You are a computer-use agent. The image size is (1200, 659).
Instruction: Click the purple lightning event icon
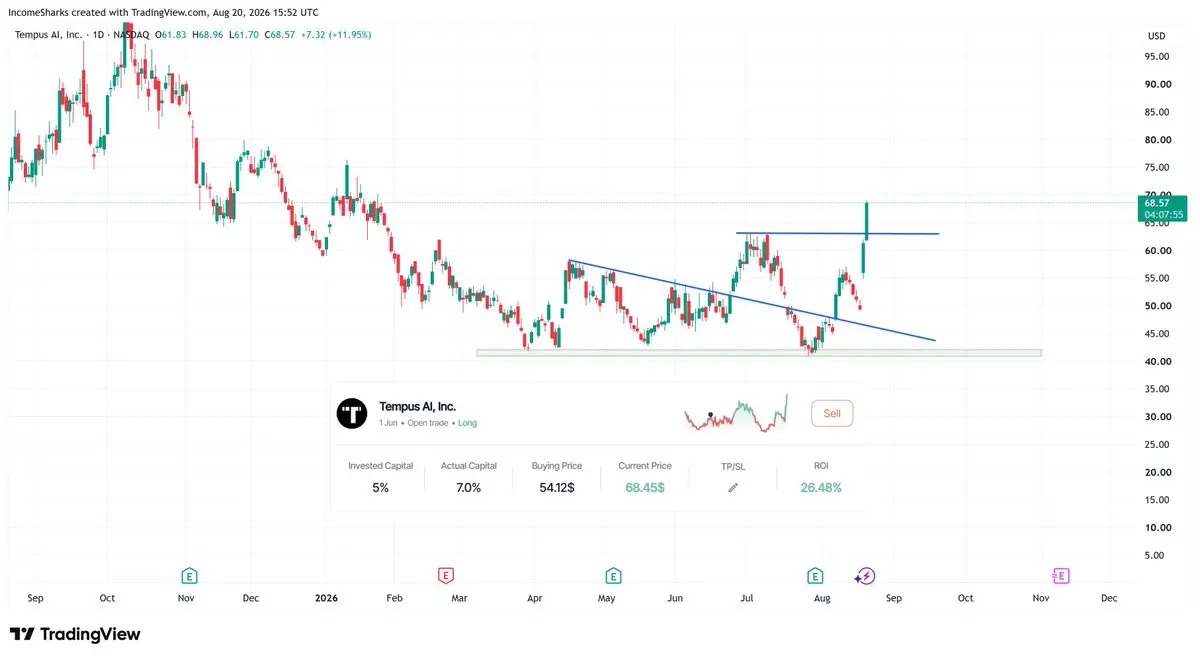click(865, 575)
